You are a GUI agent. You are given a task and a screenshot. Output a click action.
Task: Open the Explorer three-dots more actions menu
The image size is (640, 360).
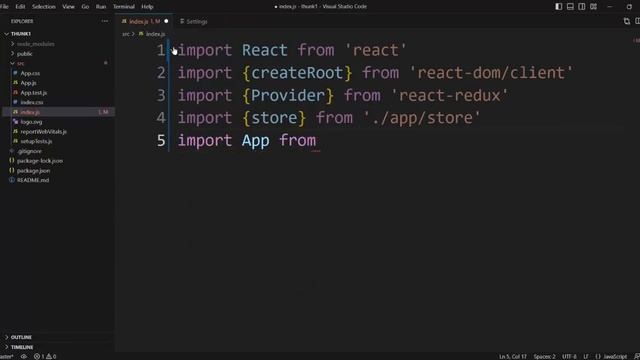click(x=105, y=21)
